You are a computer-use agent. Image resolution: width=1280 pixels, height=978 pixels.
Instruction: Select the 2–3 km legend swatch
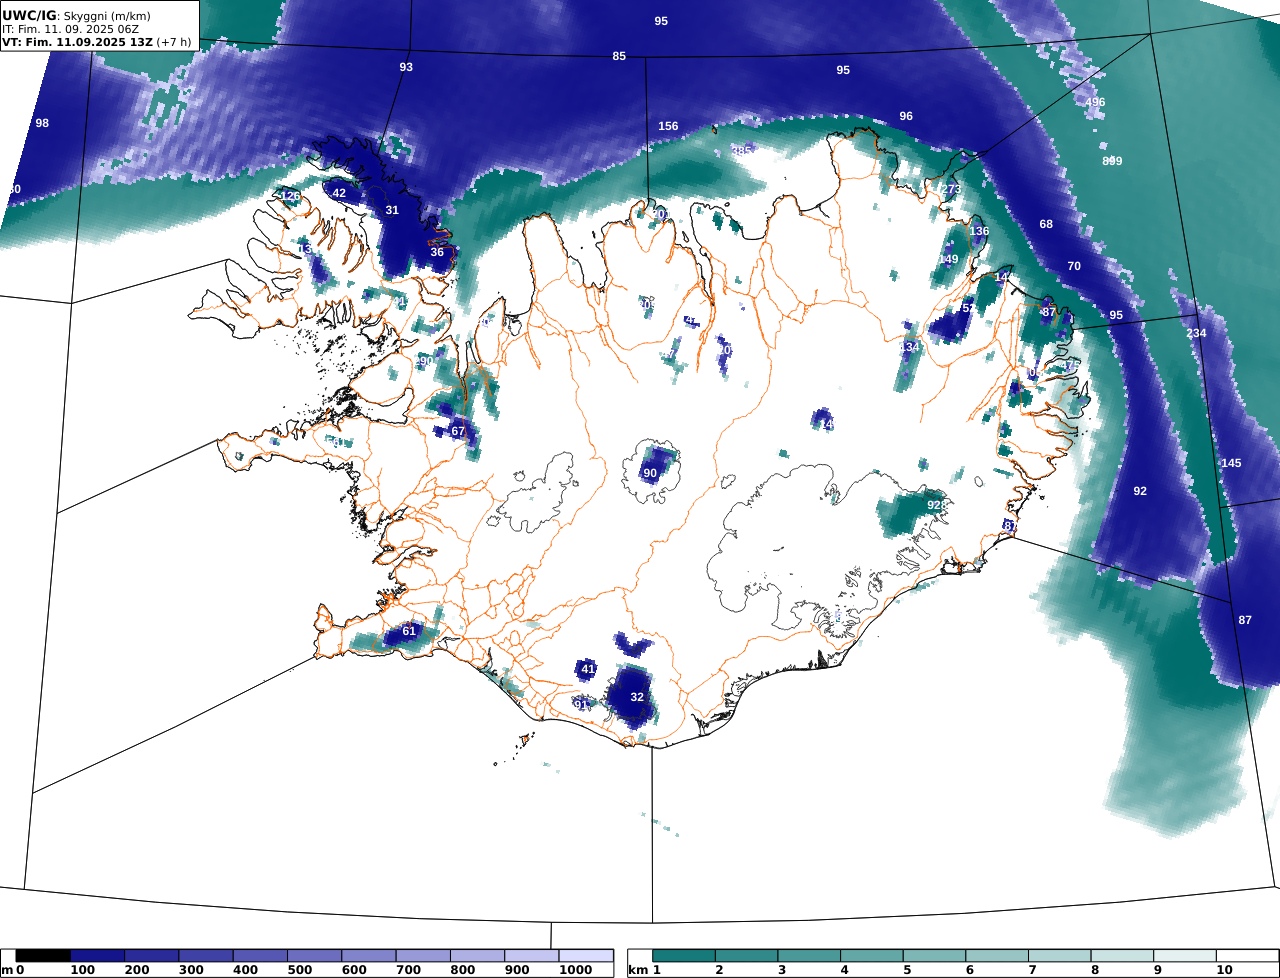pos(747,956)
